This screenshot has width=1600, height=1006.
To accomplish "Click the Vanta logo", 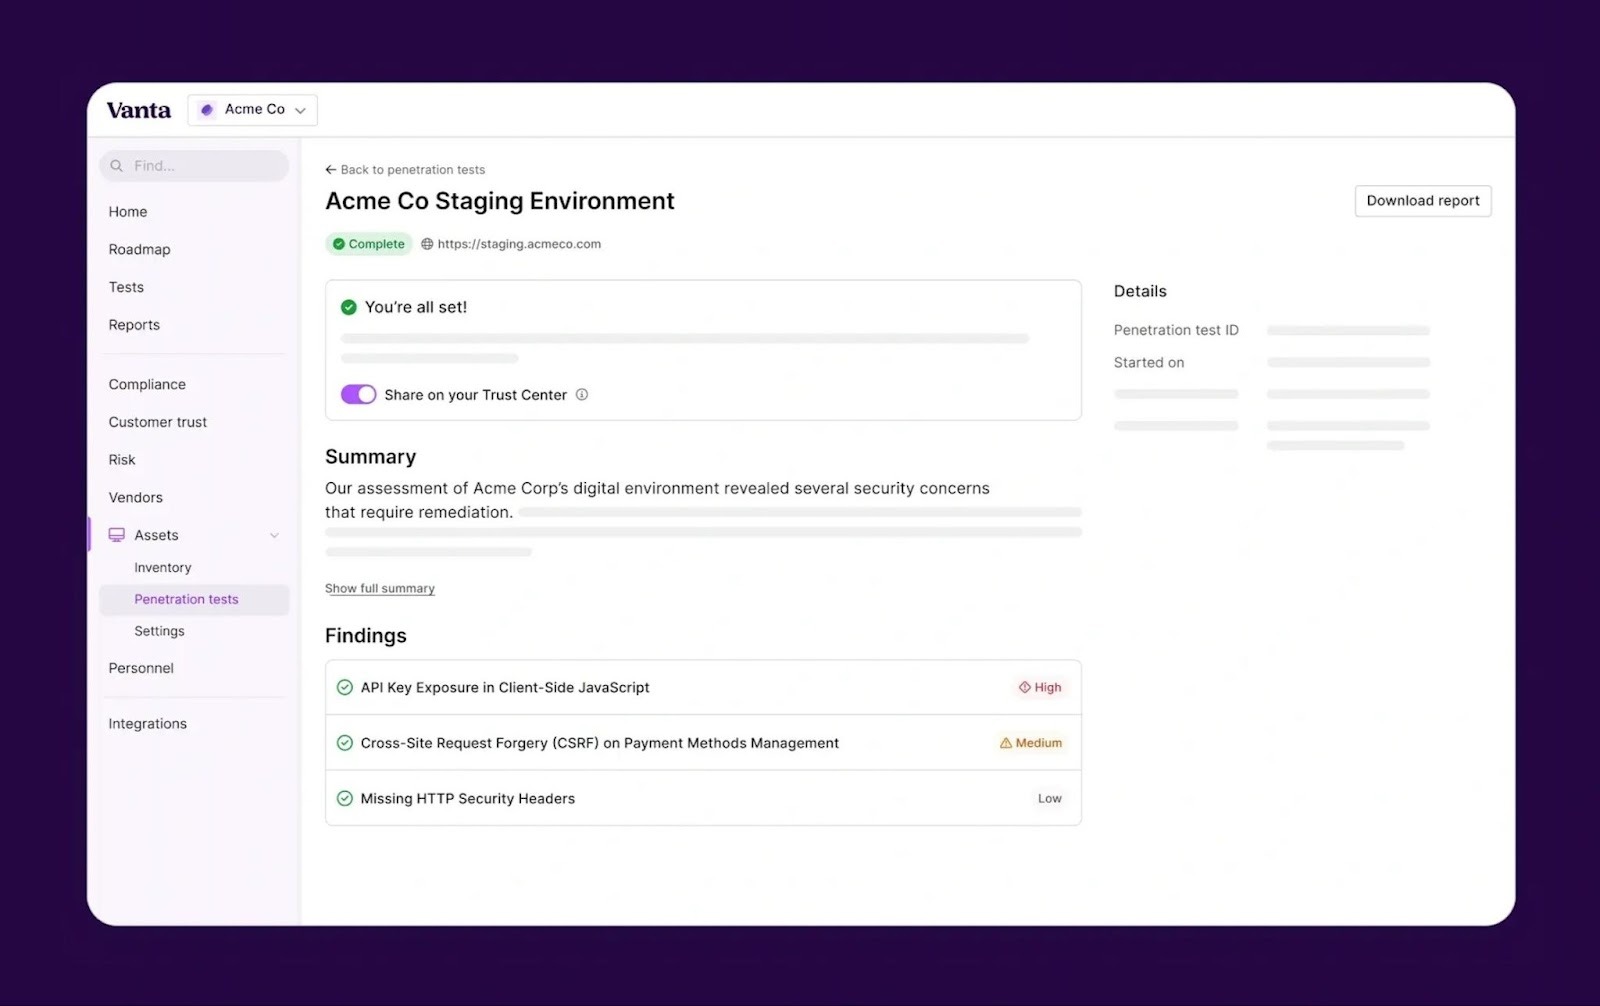I will (x=139, y=110).
